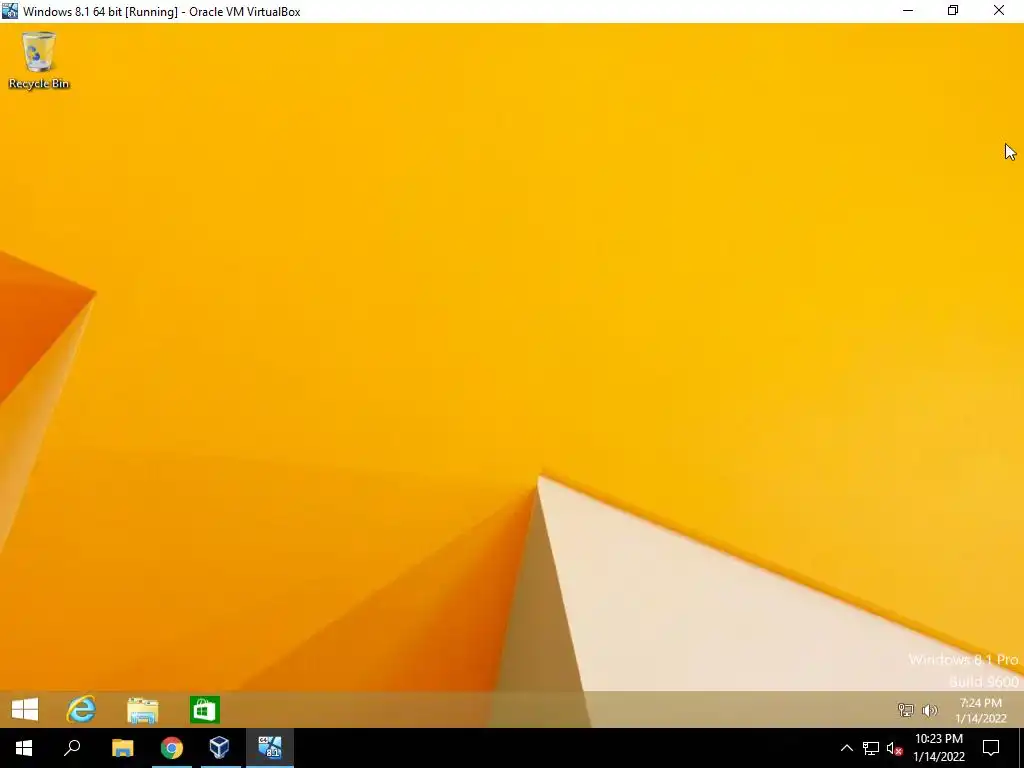The image size is (1024, 768).
Task: Click the VirtualBox window title bar icon
Action: (10, 10)
